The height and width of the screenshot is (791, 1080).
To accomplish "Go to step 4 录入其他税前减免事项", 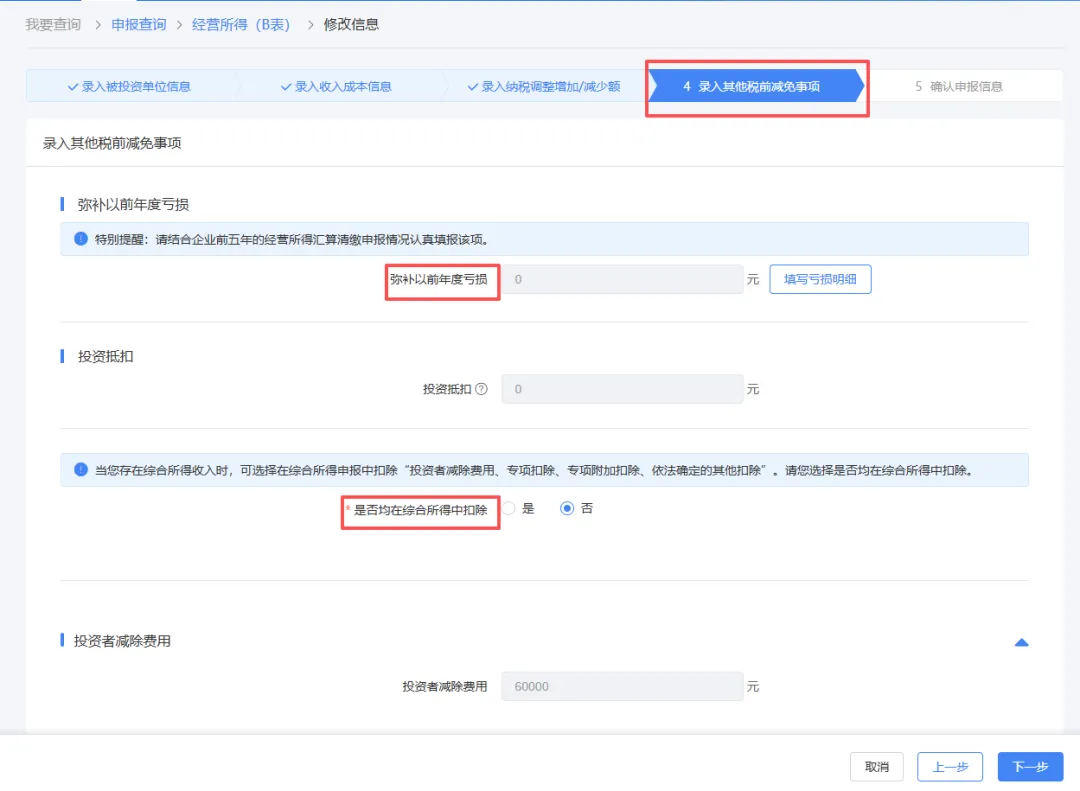I will [752, 87].
